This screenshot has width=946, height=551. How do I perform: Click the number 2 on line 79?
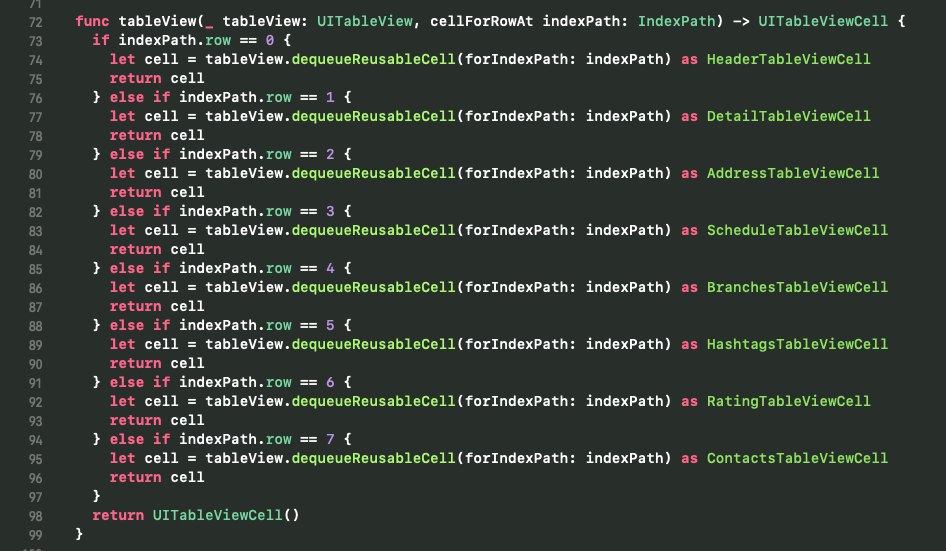(330, 154)
